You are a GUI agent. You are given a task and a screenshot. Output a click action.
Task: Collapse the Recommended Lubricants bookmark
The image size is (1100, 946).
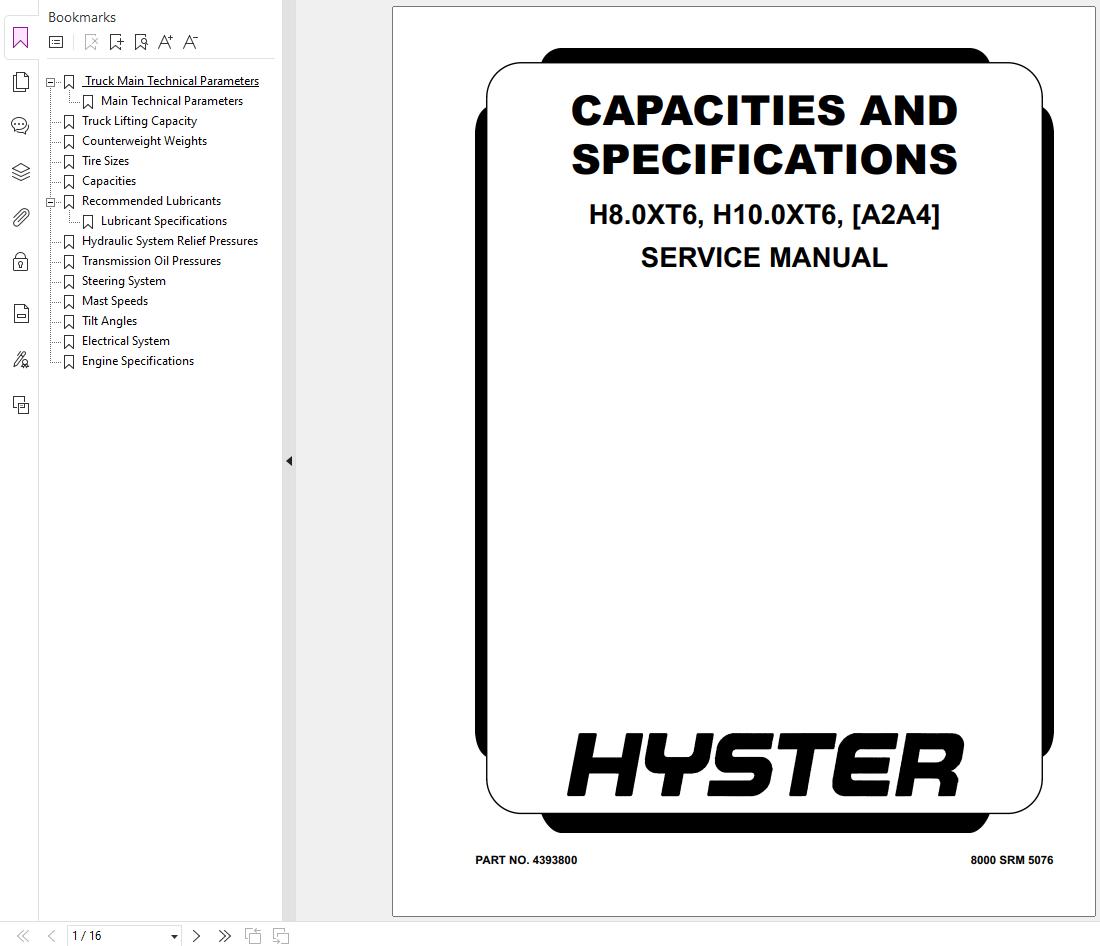pyautogui.click(x=50, y=201)
